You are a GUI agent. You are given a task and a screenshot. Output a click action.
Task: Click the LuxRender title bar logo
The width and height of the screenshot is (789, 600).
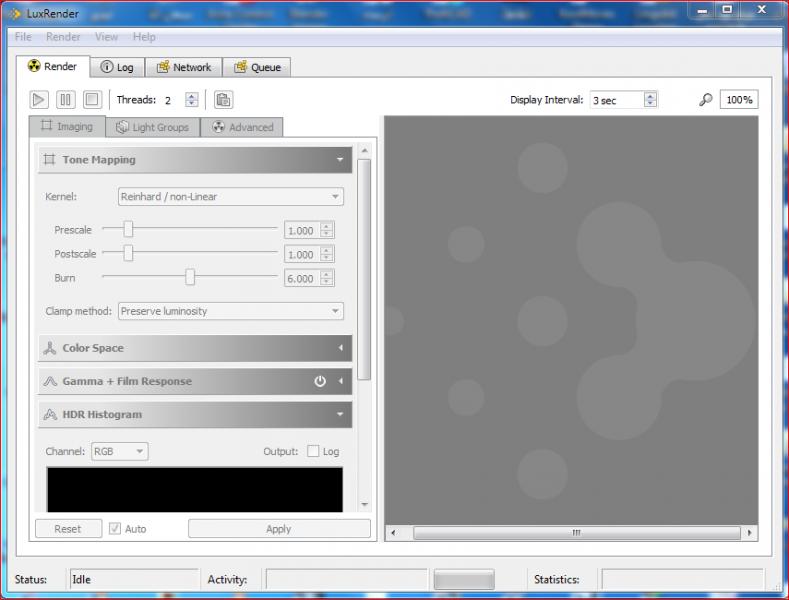15,14
